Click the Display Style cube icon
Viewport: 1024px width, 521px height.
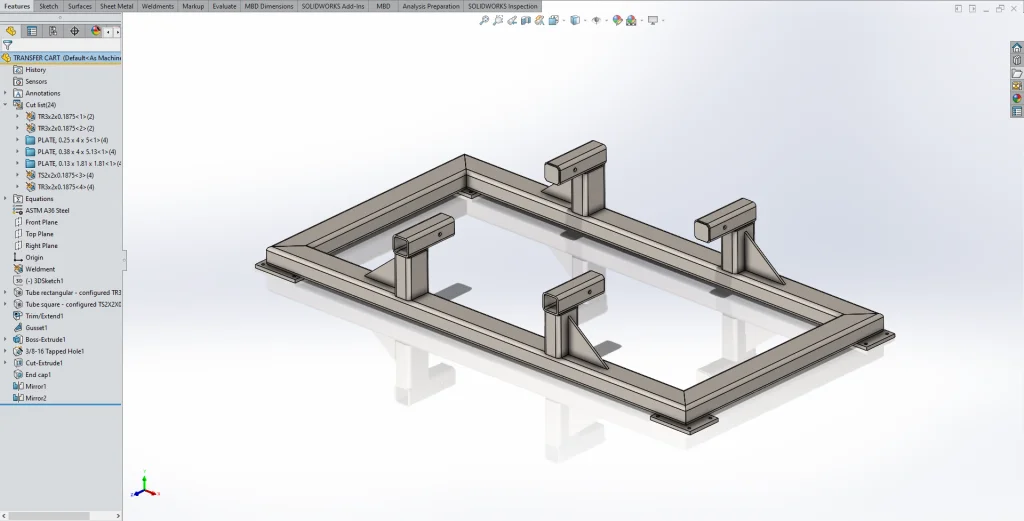click(575, 20)
